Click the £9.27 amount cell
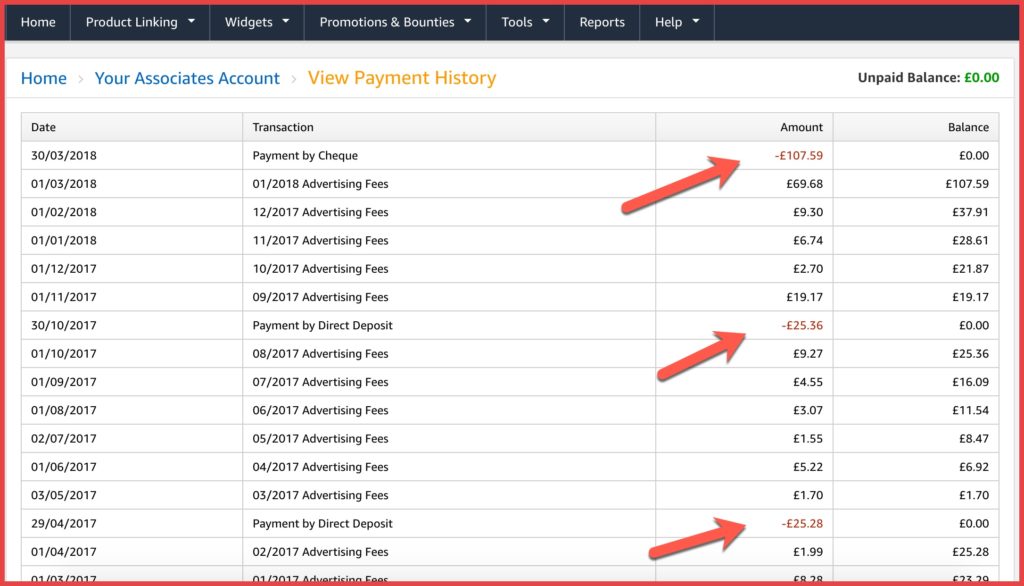The width and height of the screenshot is (1024, 586). (744, 353)
